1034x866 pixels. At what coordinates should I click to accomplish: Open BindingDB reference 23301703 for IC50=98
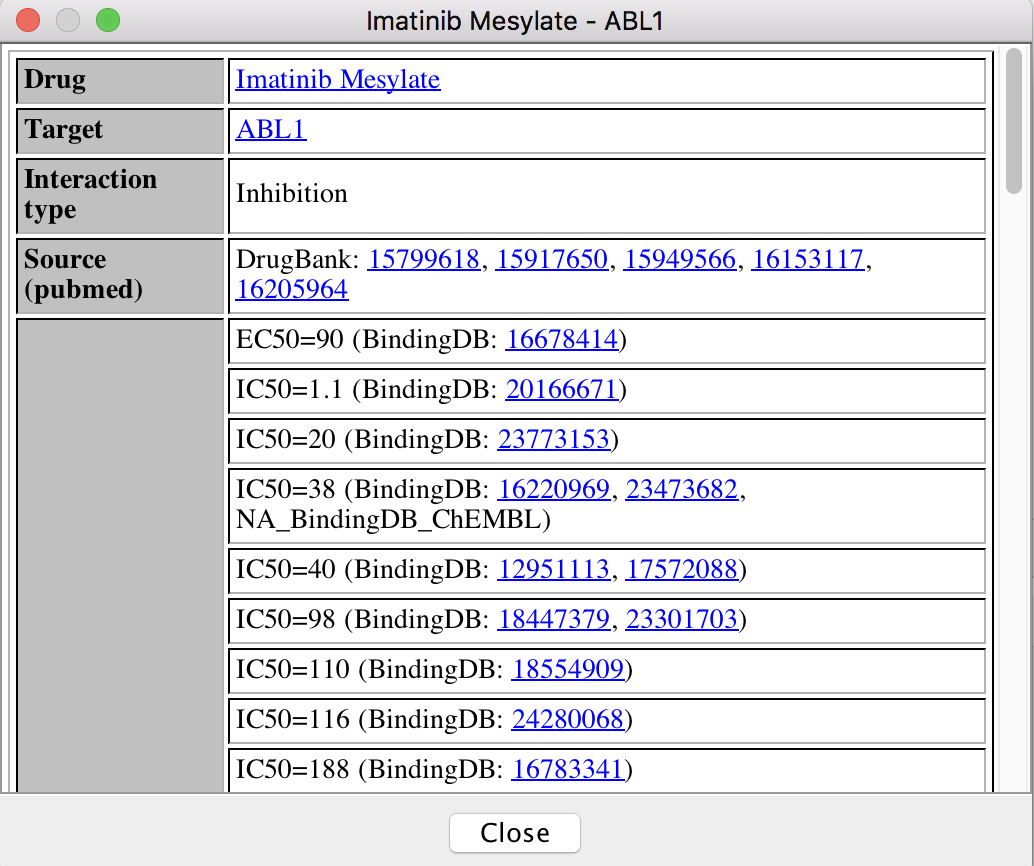tap(681, 619)
